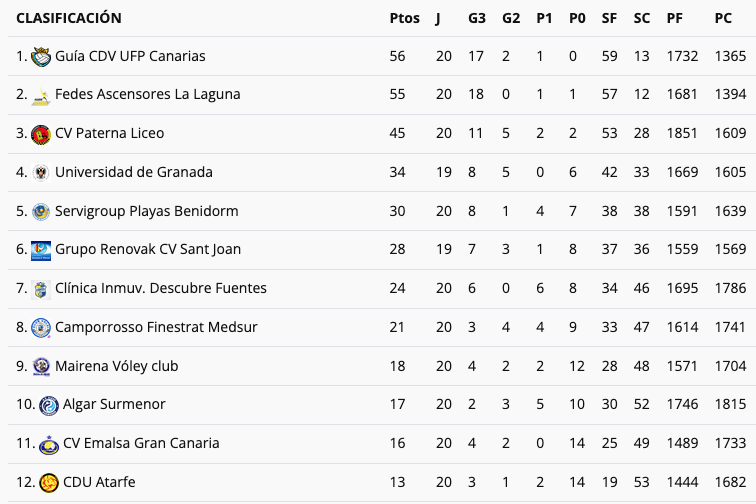Open the Guía CDV UFP Canarias team link

pyautogui.click(x=130, y=56)
